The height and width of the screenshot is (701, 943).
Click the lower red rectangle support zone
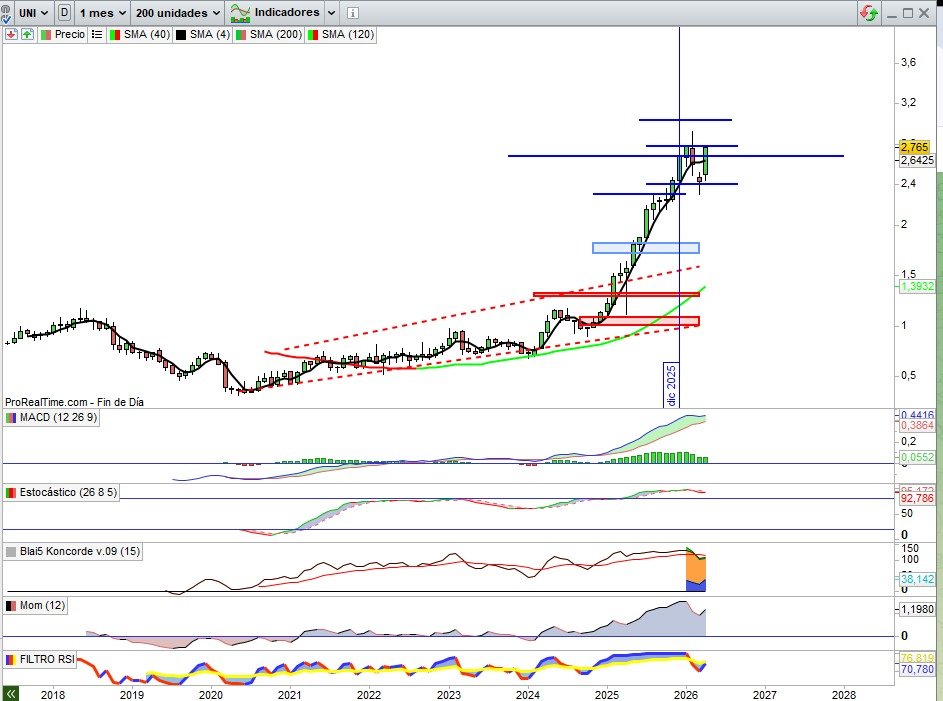[639, 321]
